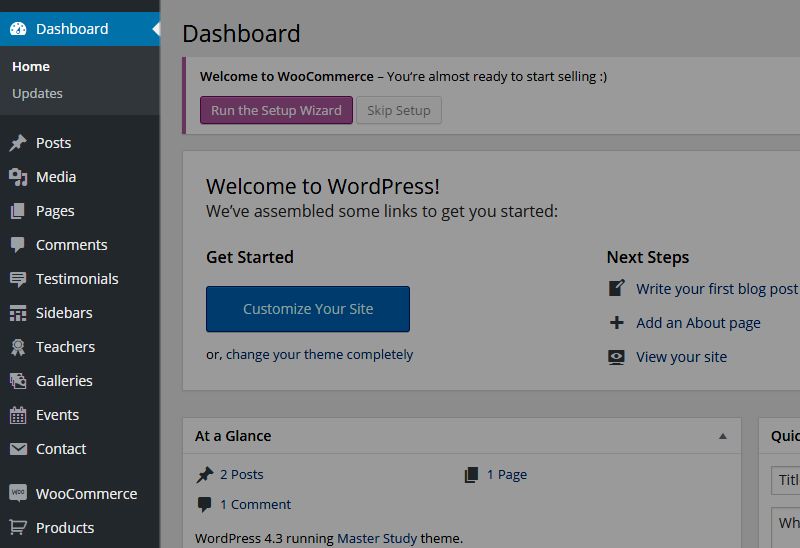Click the Quick Draft content text area
The width and height of the screenshot is (800, 548).
[786, 528]
